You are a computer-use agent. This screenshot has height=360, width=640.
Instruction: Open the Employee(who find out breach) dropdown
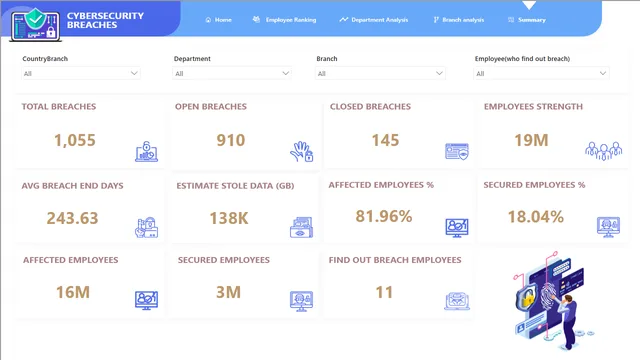(x=541, y=73)
